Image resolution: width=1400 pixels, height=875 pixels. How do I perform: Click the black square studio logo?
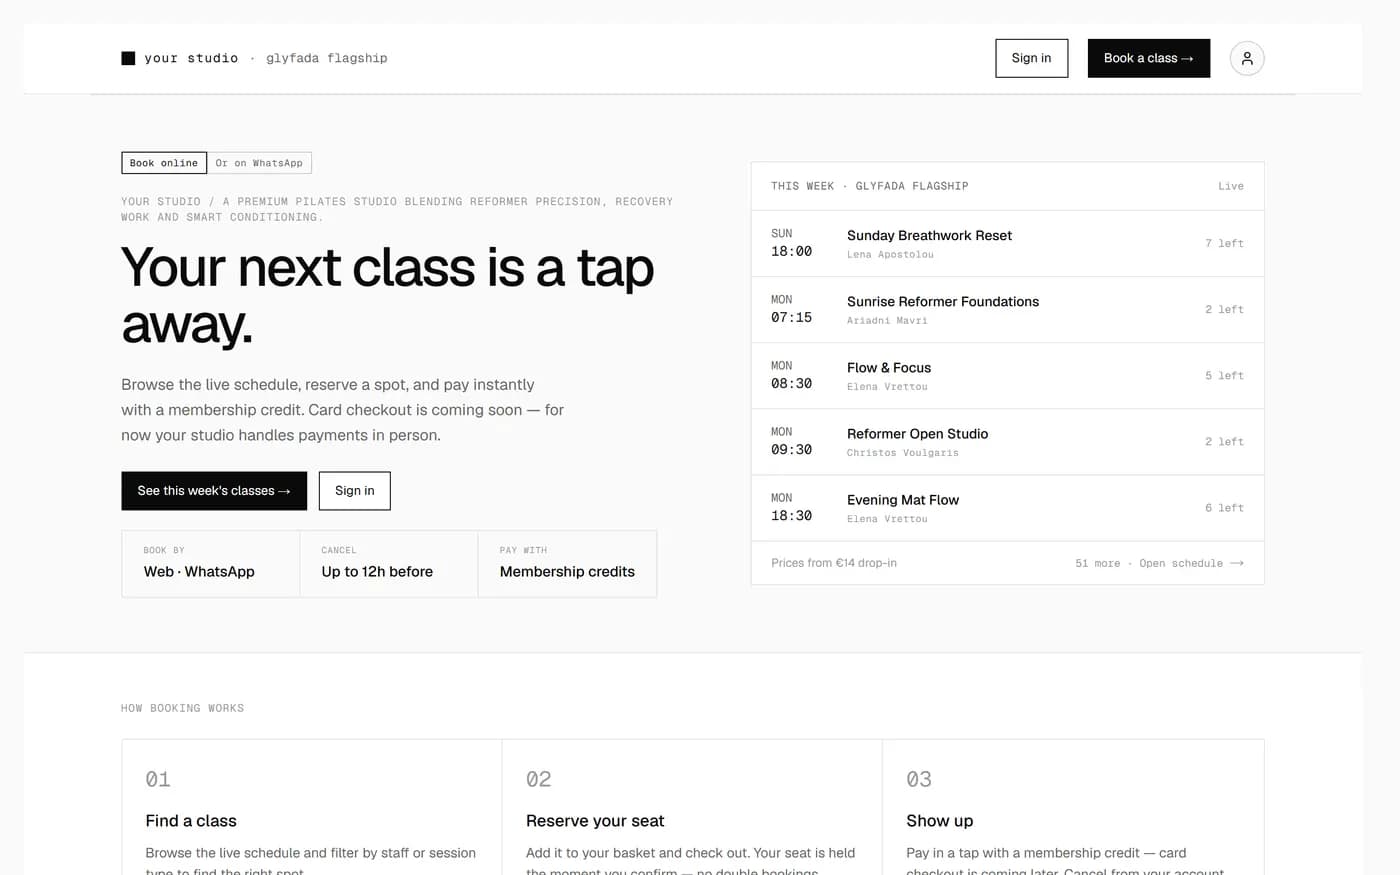click(x=128, y=58)
